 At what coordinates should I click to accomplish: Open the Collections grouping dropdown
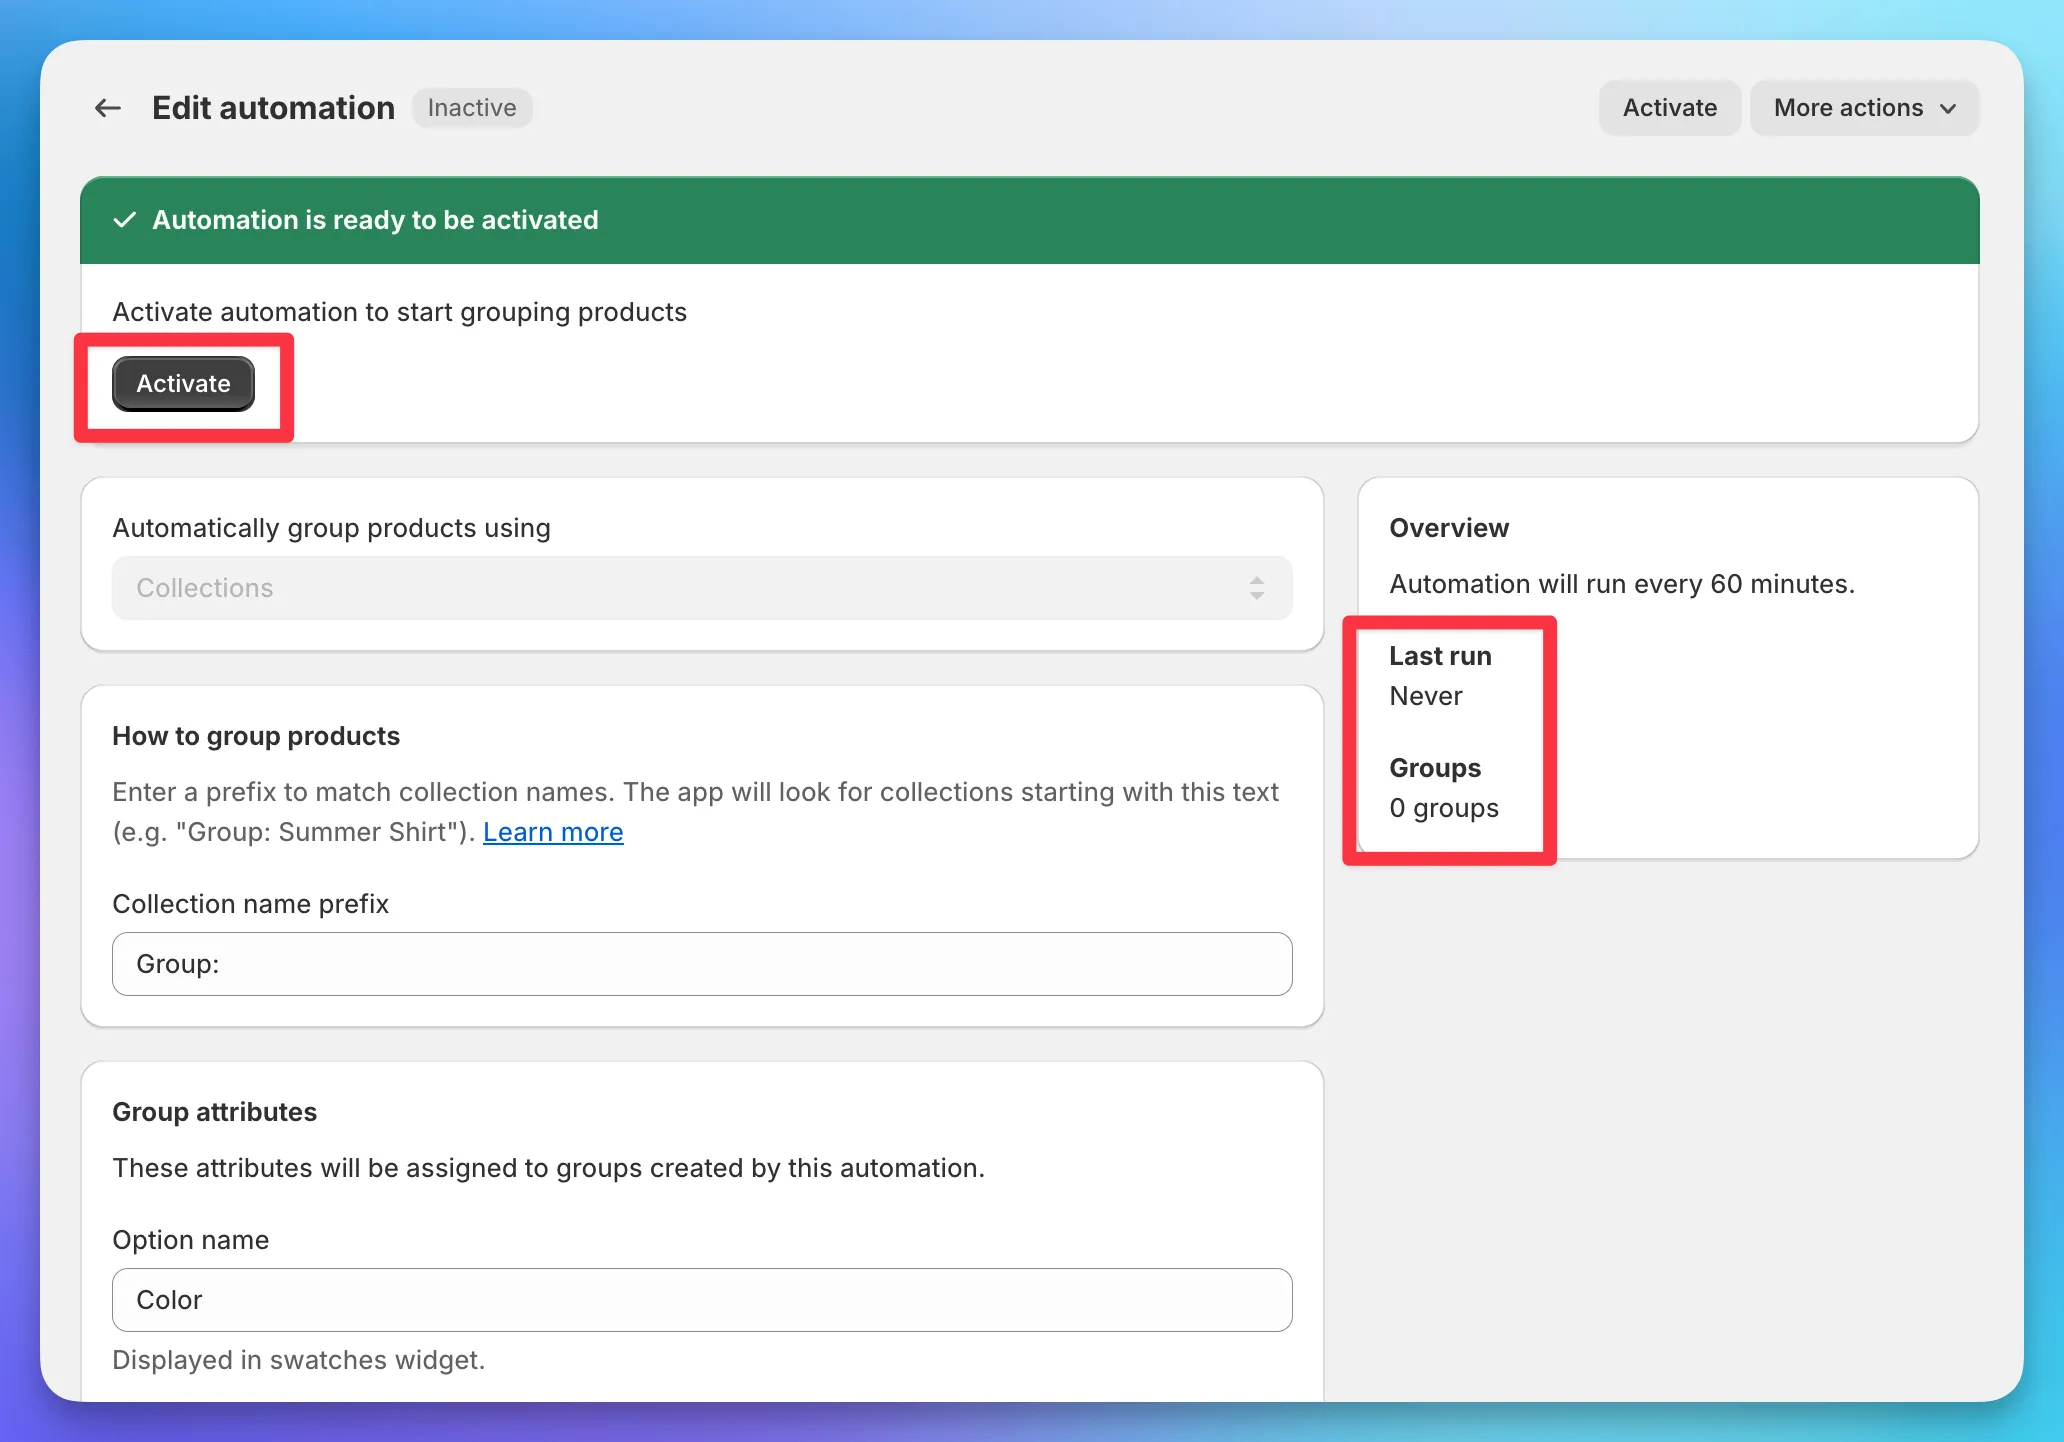pyautogui.click(x=702, y=588)
